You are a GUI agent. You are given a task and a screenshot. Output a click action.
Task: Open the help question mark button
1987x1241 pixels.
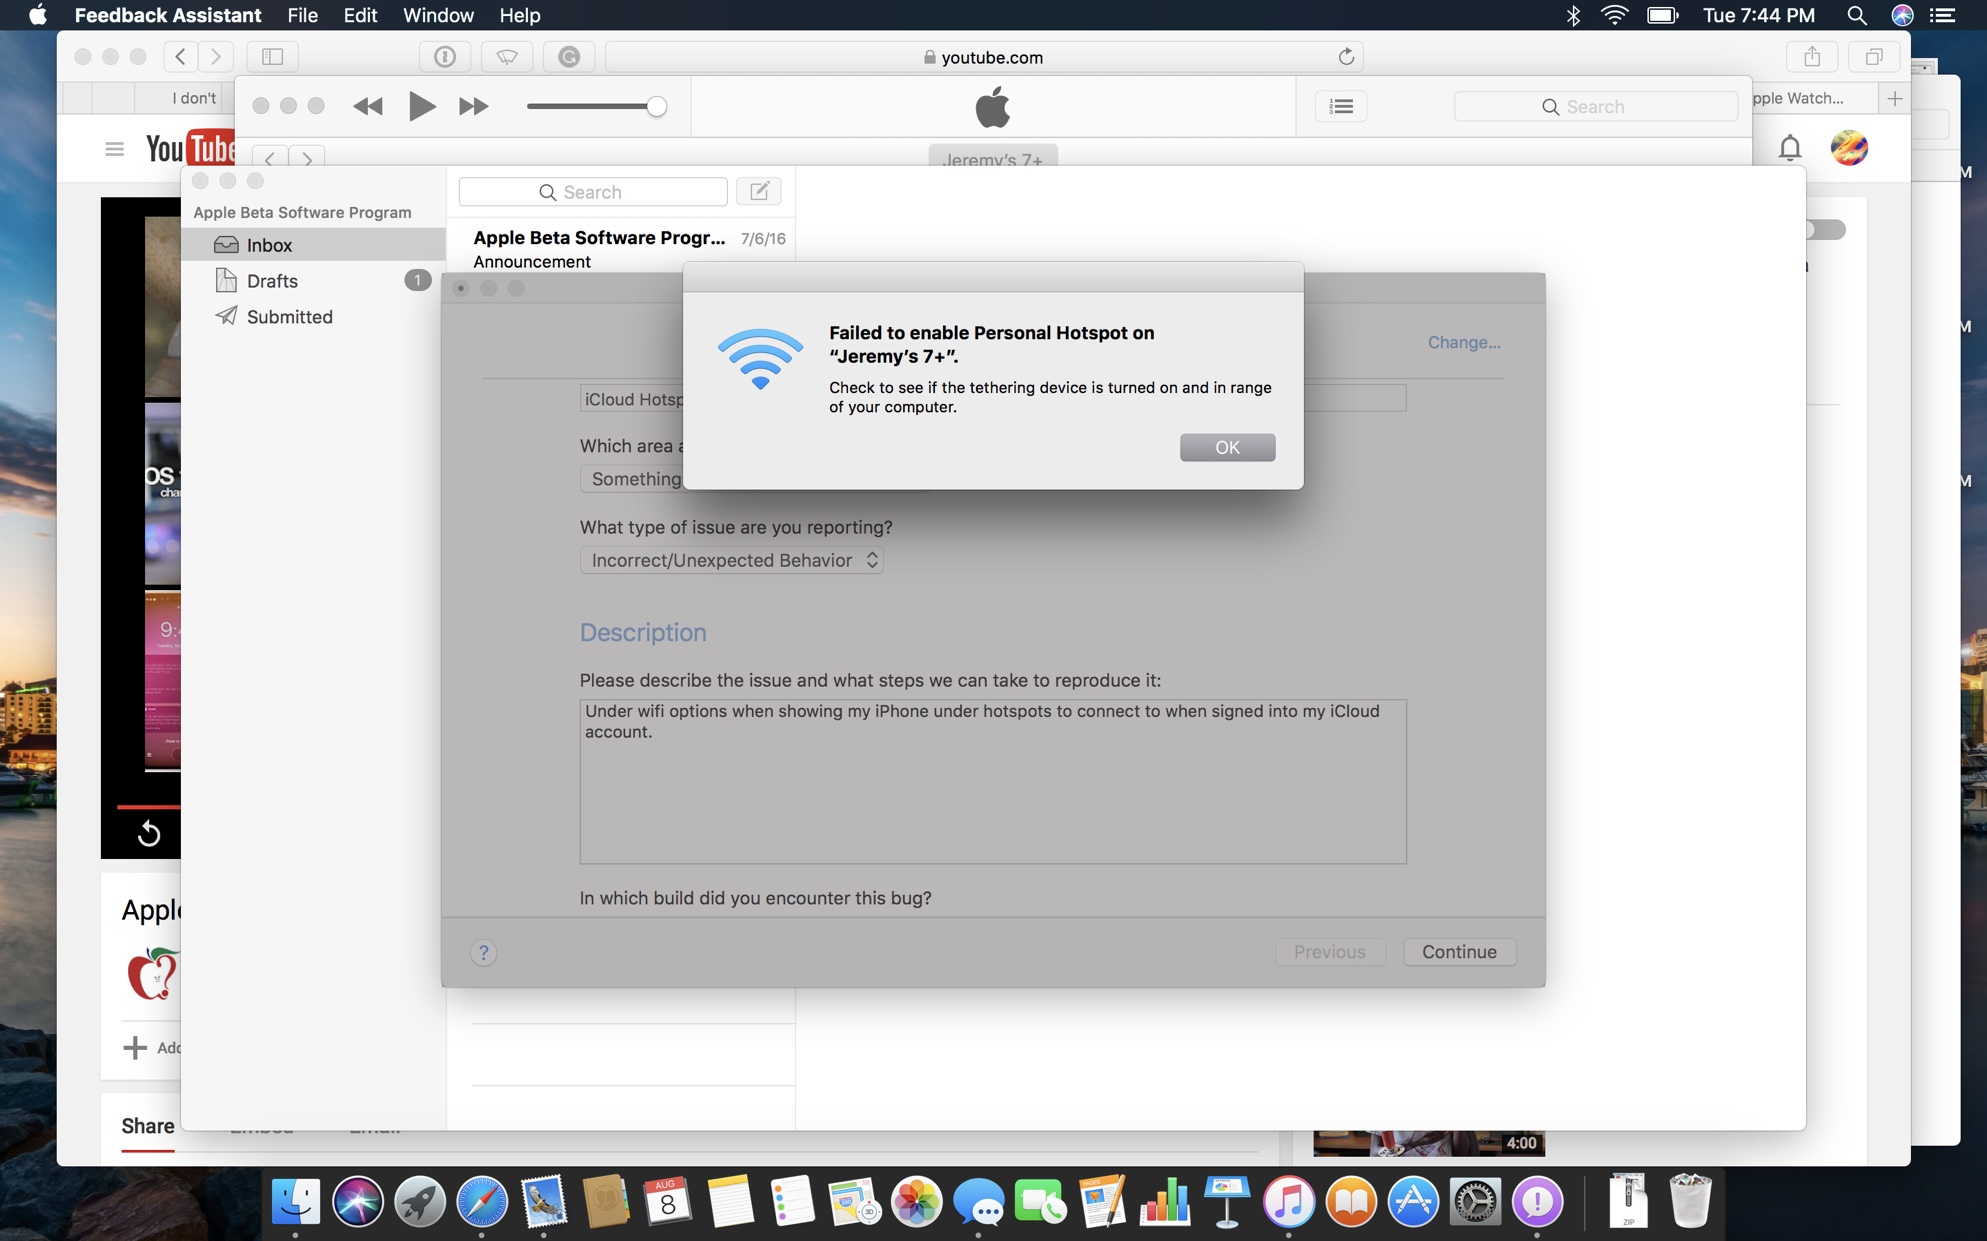point(483,952)
